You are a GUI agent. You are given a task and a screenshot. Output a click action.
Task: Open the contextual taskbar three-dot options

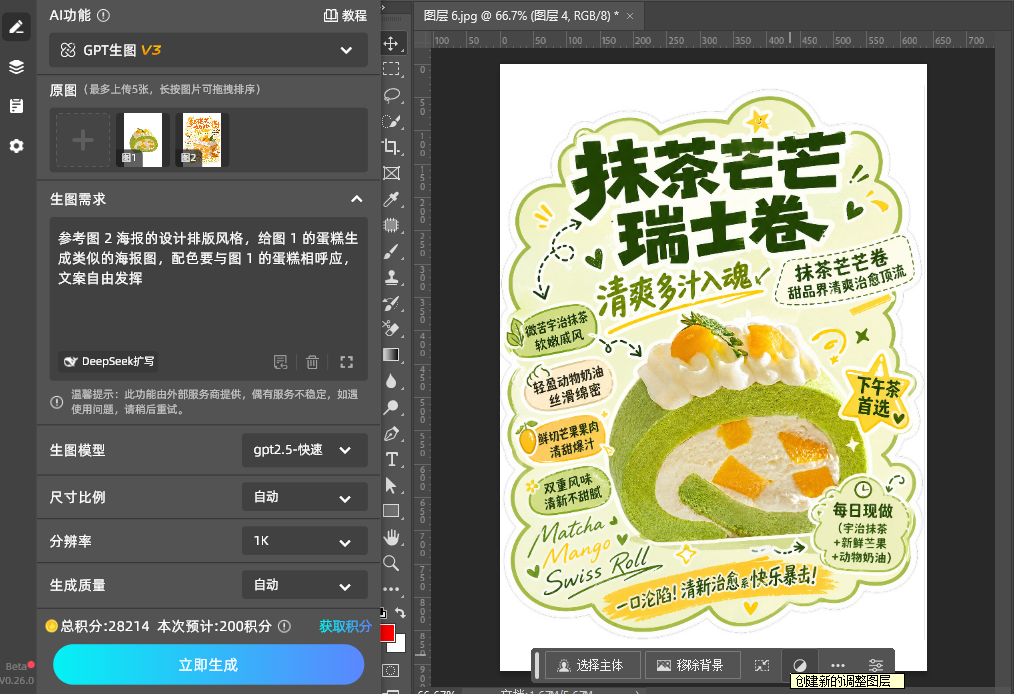(x=838, y=665)
